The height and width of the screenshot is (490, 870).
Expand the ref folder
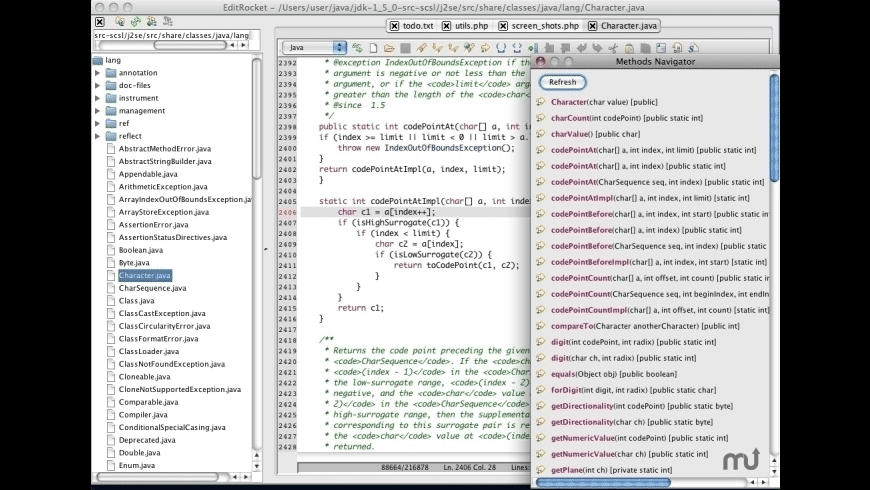click(98, 123)
